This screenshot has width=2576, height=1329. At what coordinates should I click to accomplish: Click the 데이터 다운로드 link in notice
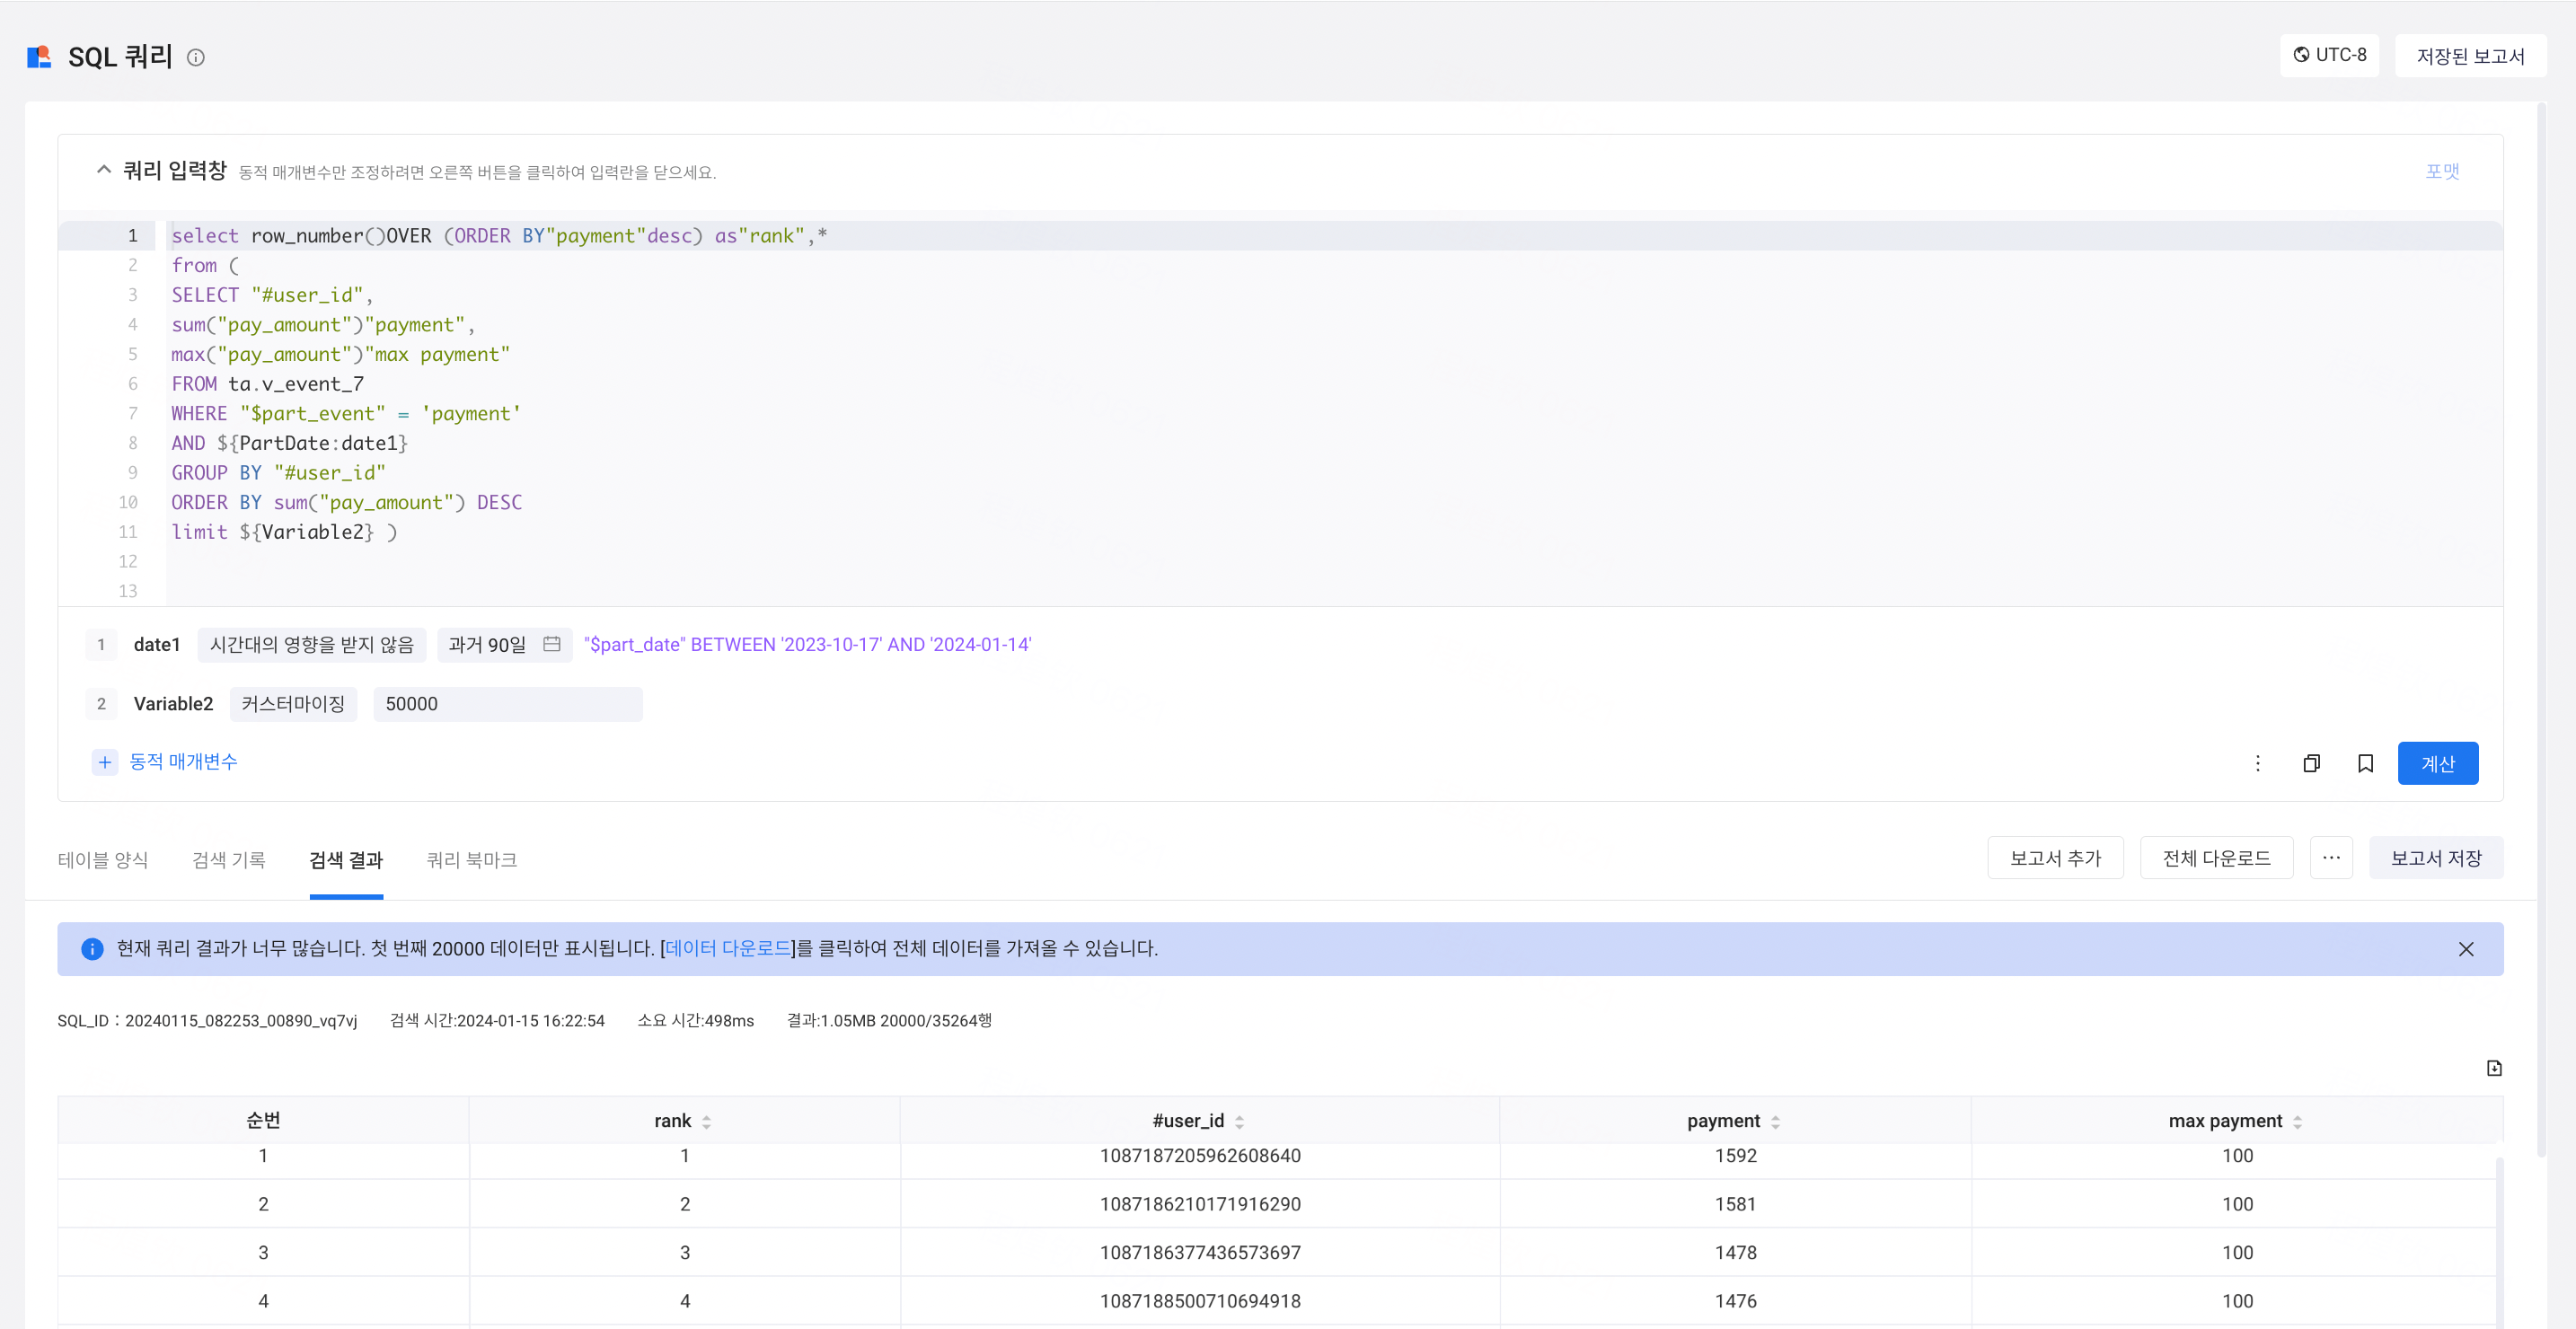(x=727, y=949)
